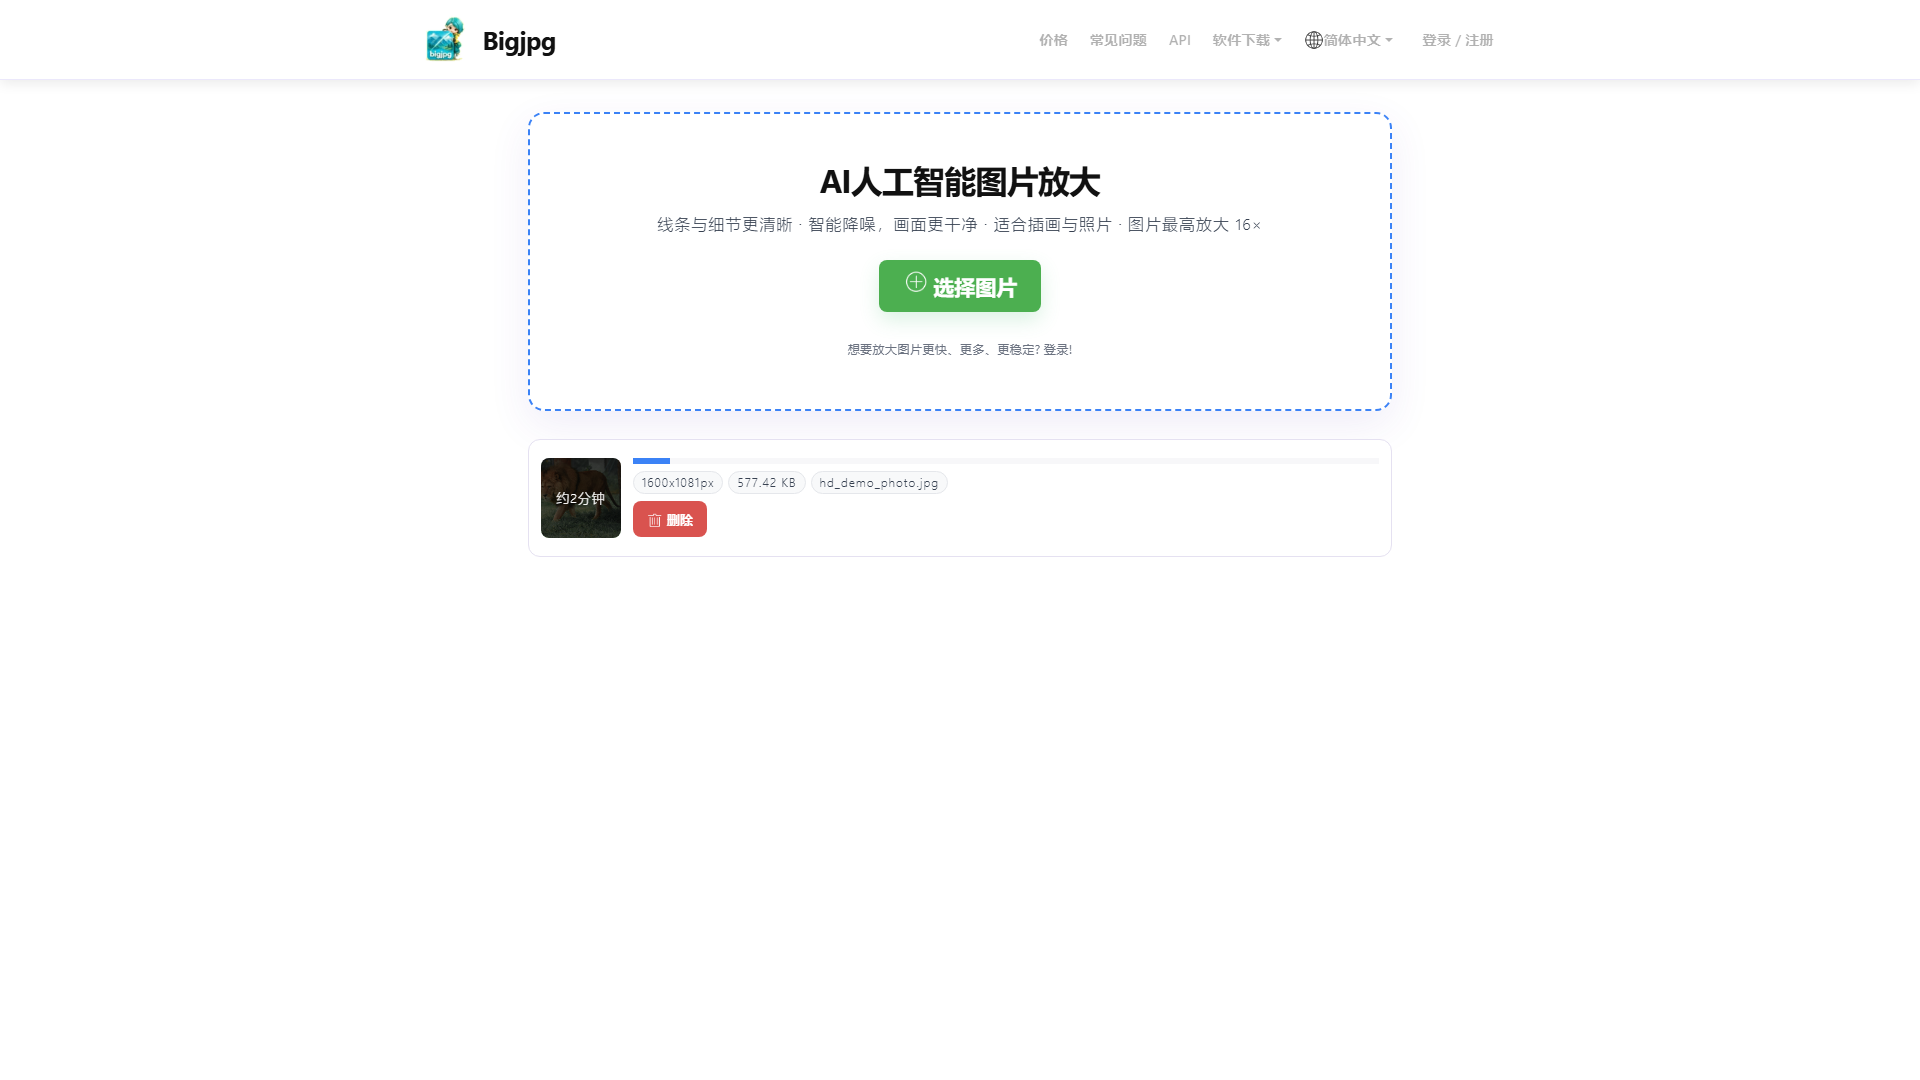
Task: Click the 约2分钟 image thumbnail
Action: click(x=581, y=498)
